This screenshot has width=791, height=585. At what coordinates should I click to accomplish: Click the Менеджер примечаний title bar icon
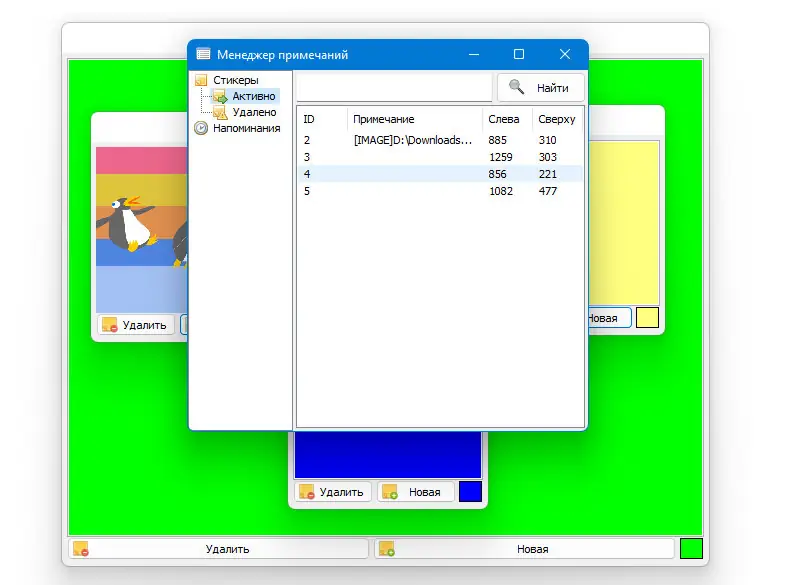pos(203,54)
